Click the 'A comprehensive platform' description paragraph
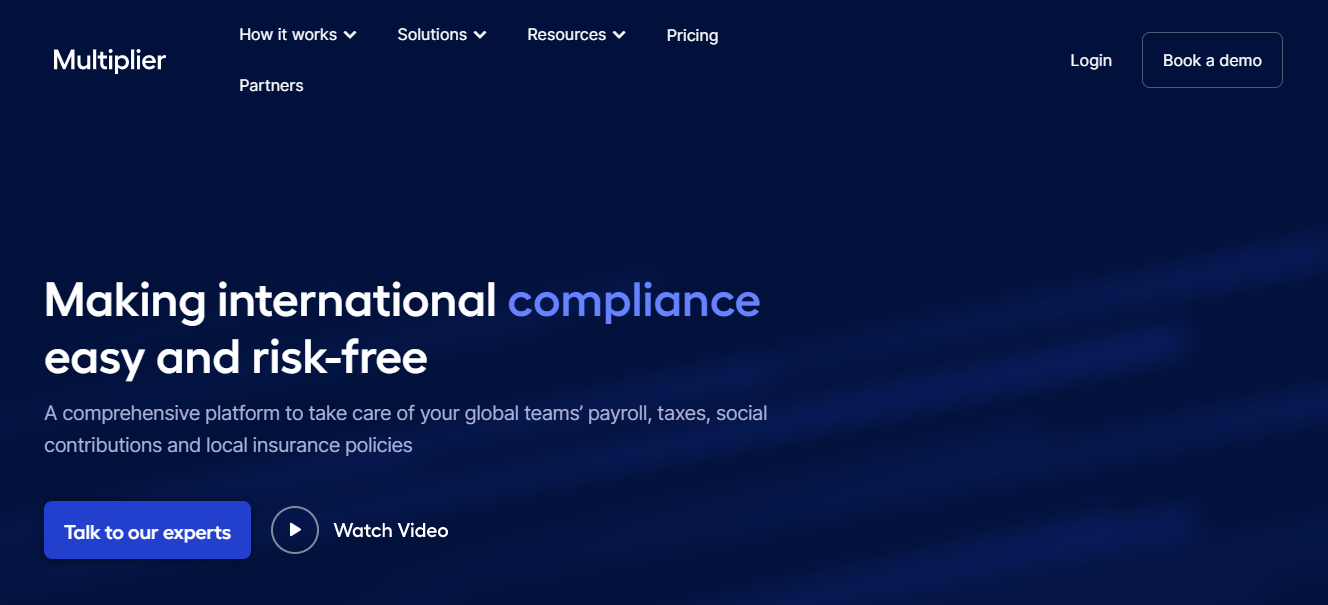This screenshot has width=1328, height=605. coord(406,429)
